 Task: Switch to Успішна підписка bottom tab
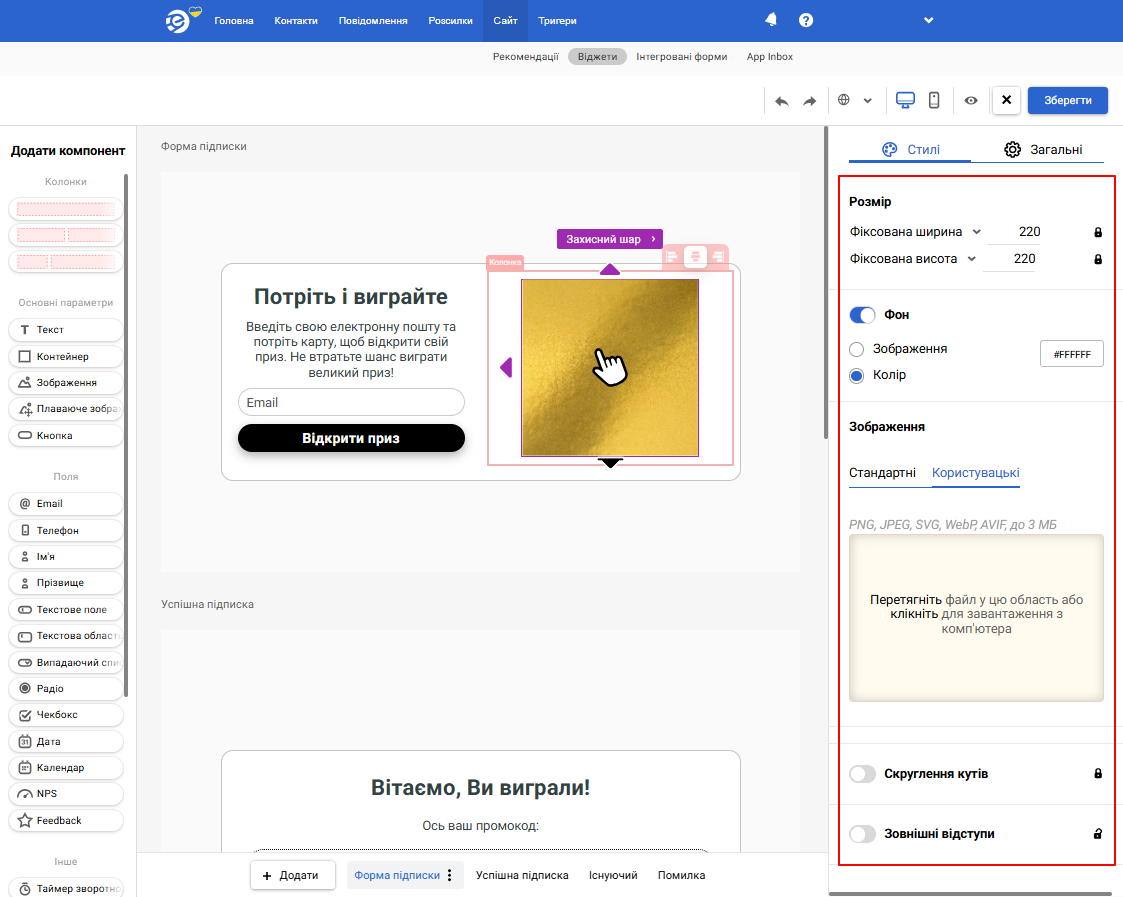pyautogui.click(x=522, y=876)
